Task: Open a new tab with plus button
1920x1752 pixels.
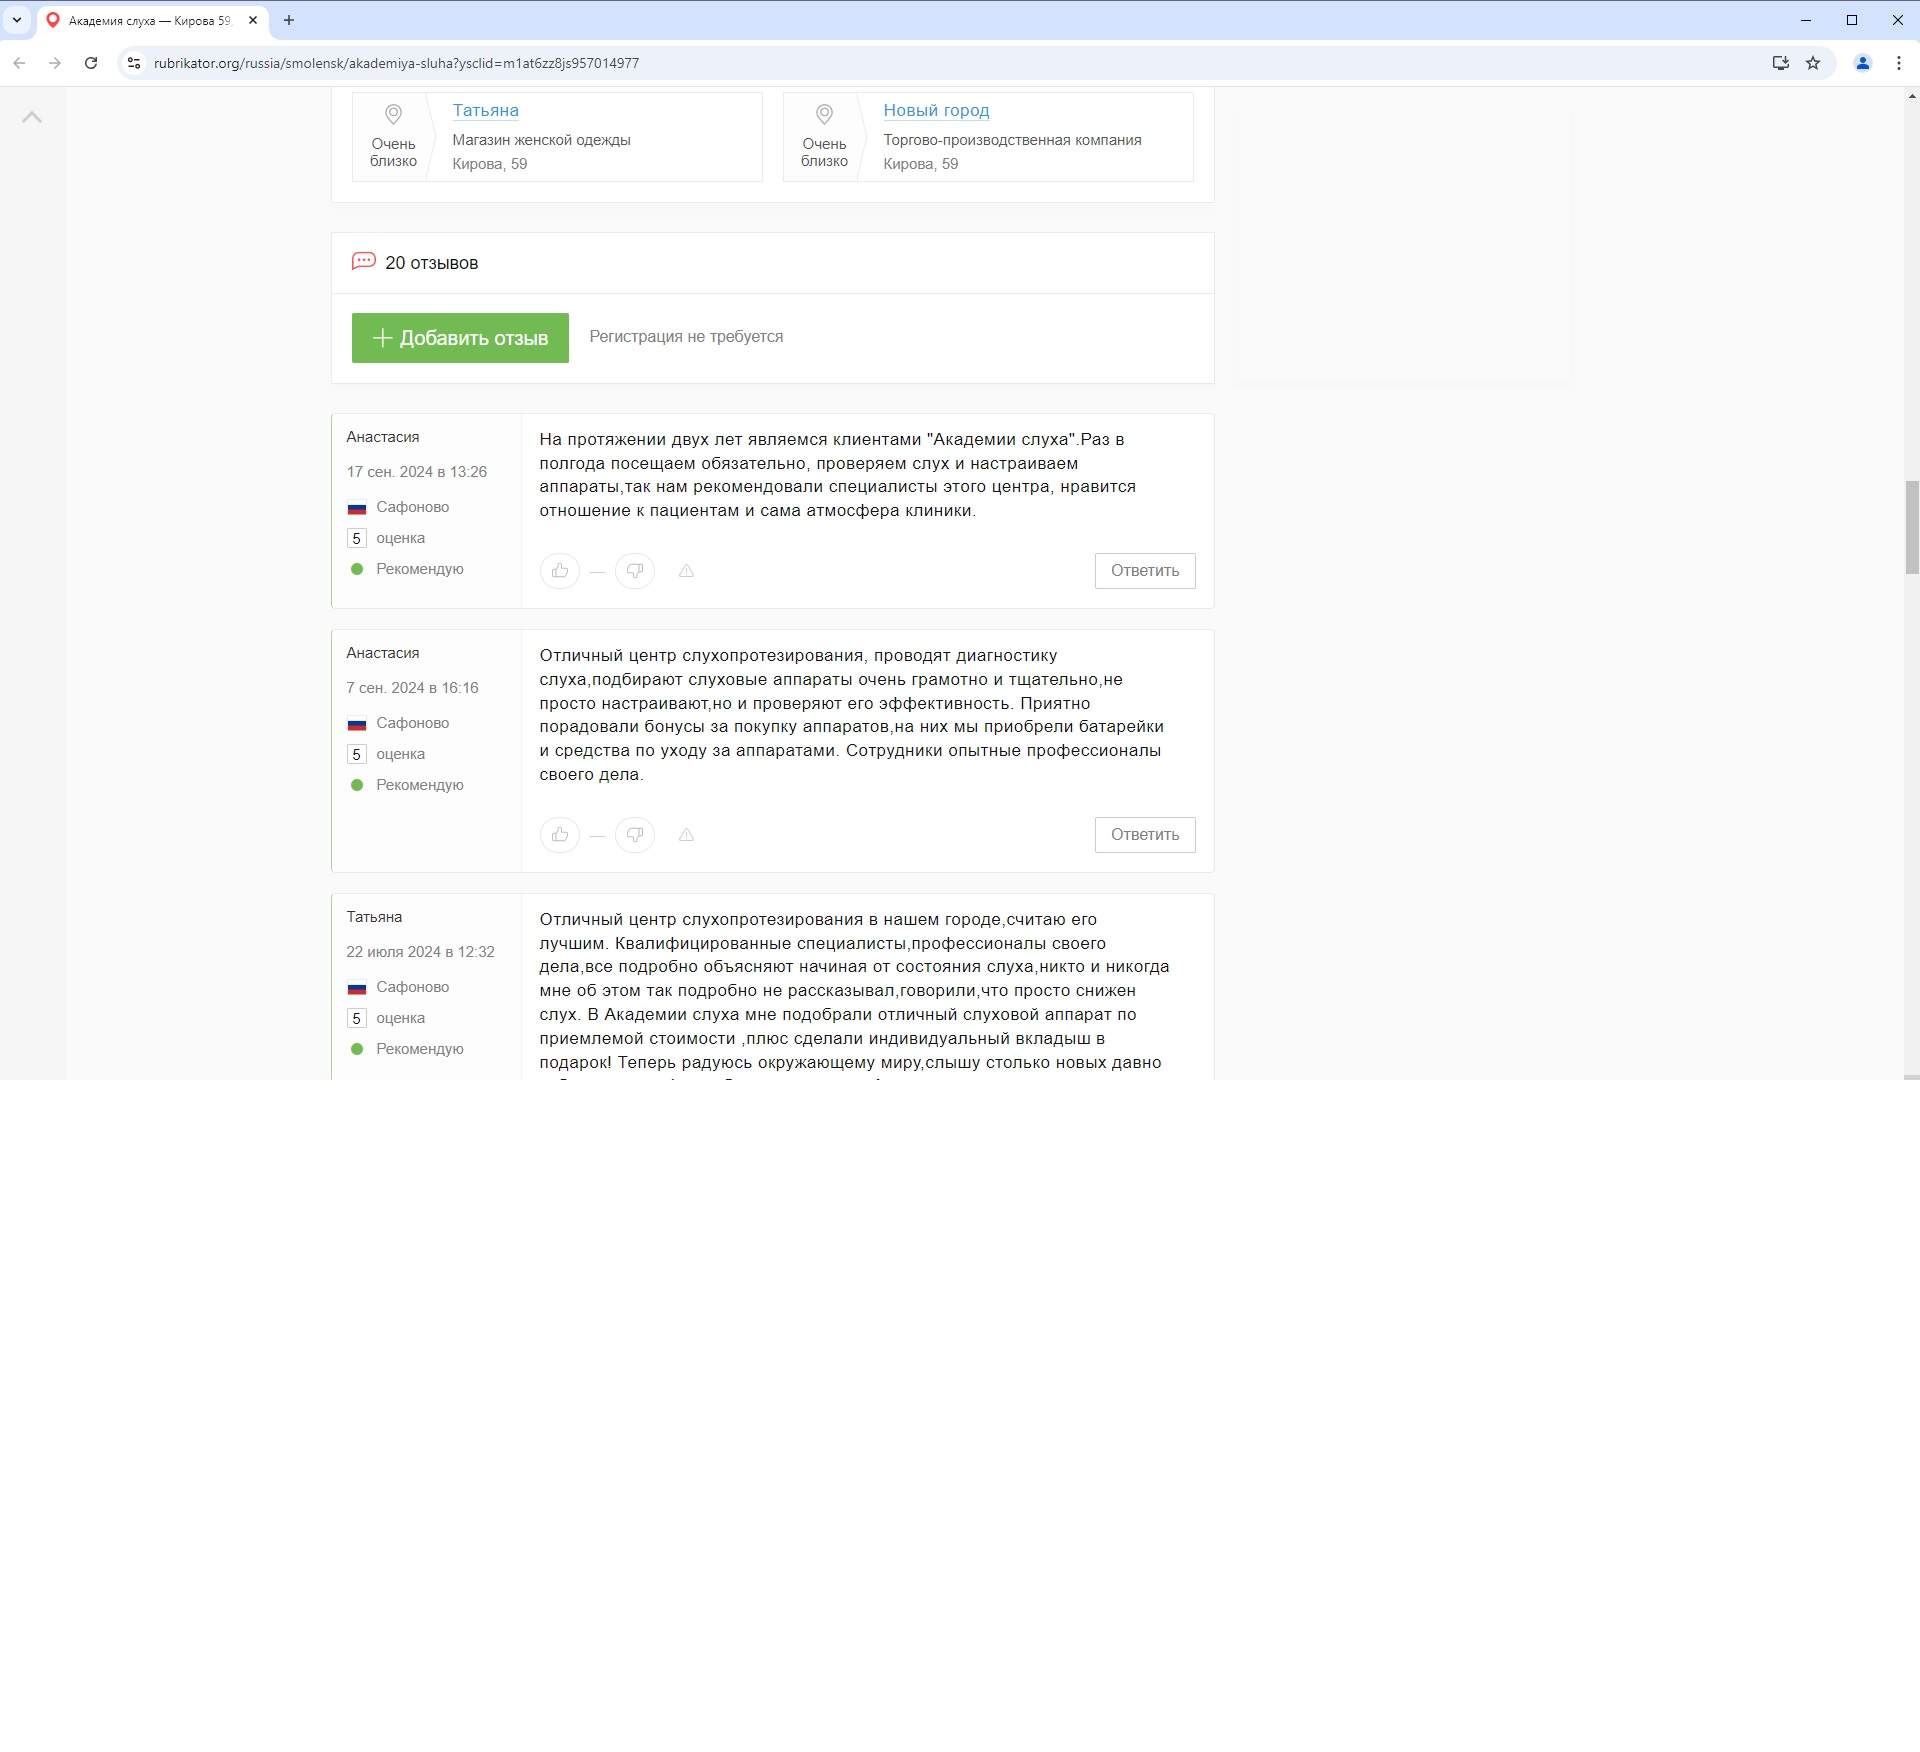Action: tap(289, 20)
